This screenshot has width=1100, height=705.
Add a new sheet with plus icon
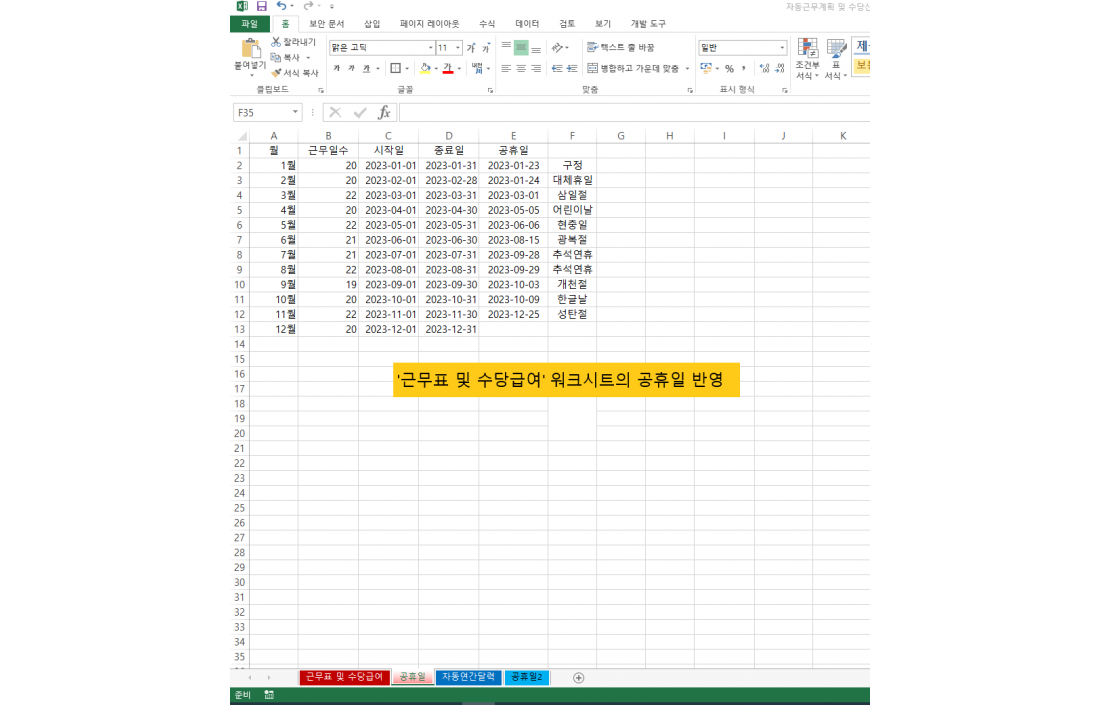[x=578, y=677]
